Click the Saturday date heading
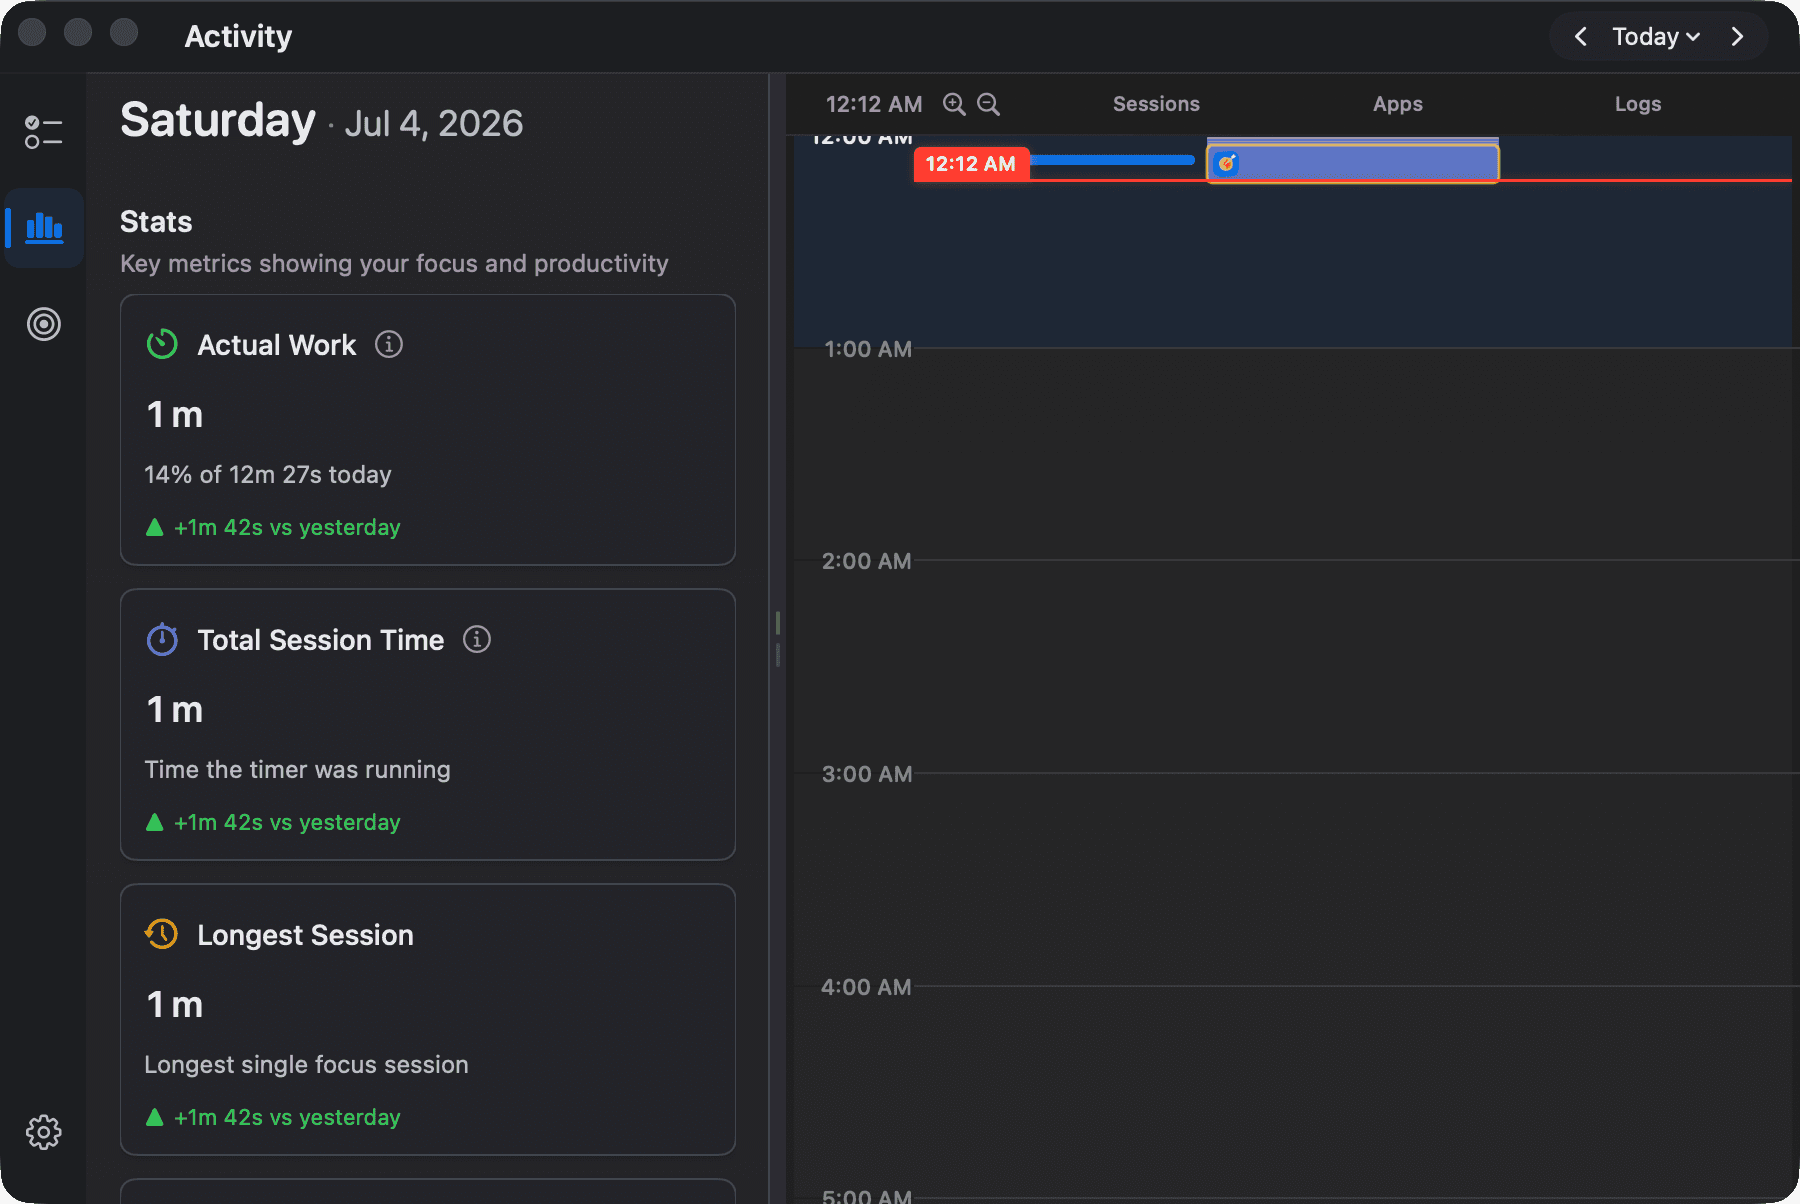The image size is (1800, 1204). coord(218,120)
